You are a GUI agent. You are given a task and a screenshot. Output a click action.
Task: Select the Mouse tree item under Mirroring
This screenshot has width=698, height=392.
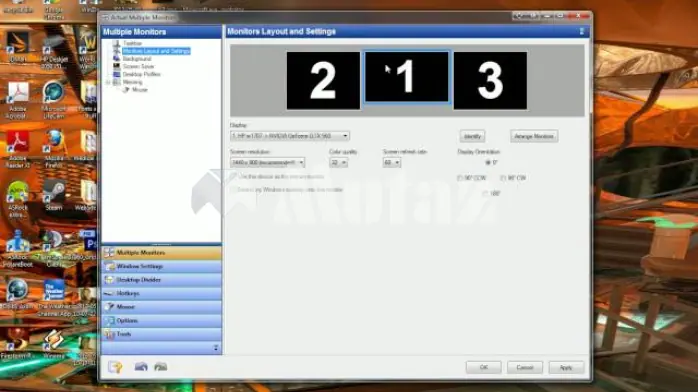point(139,90)
